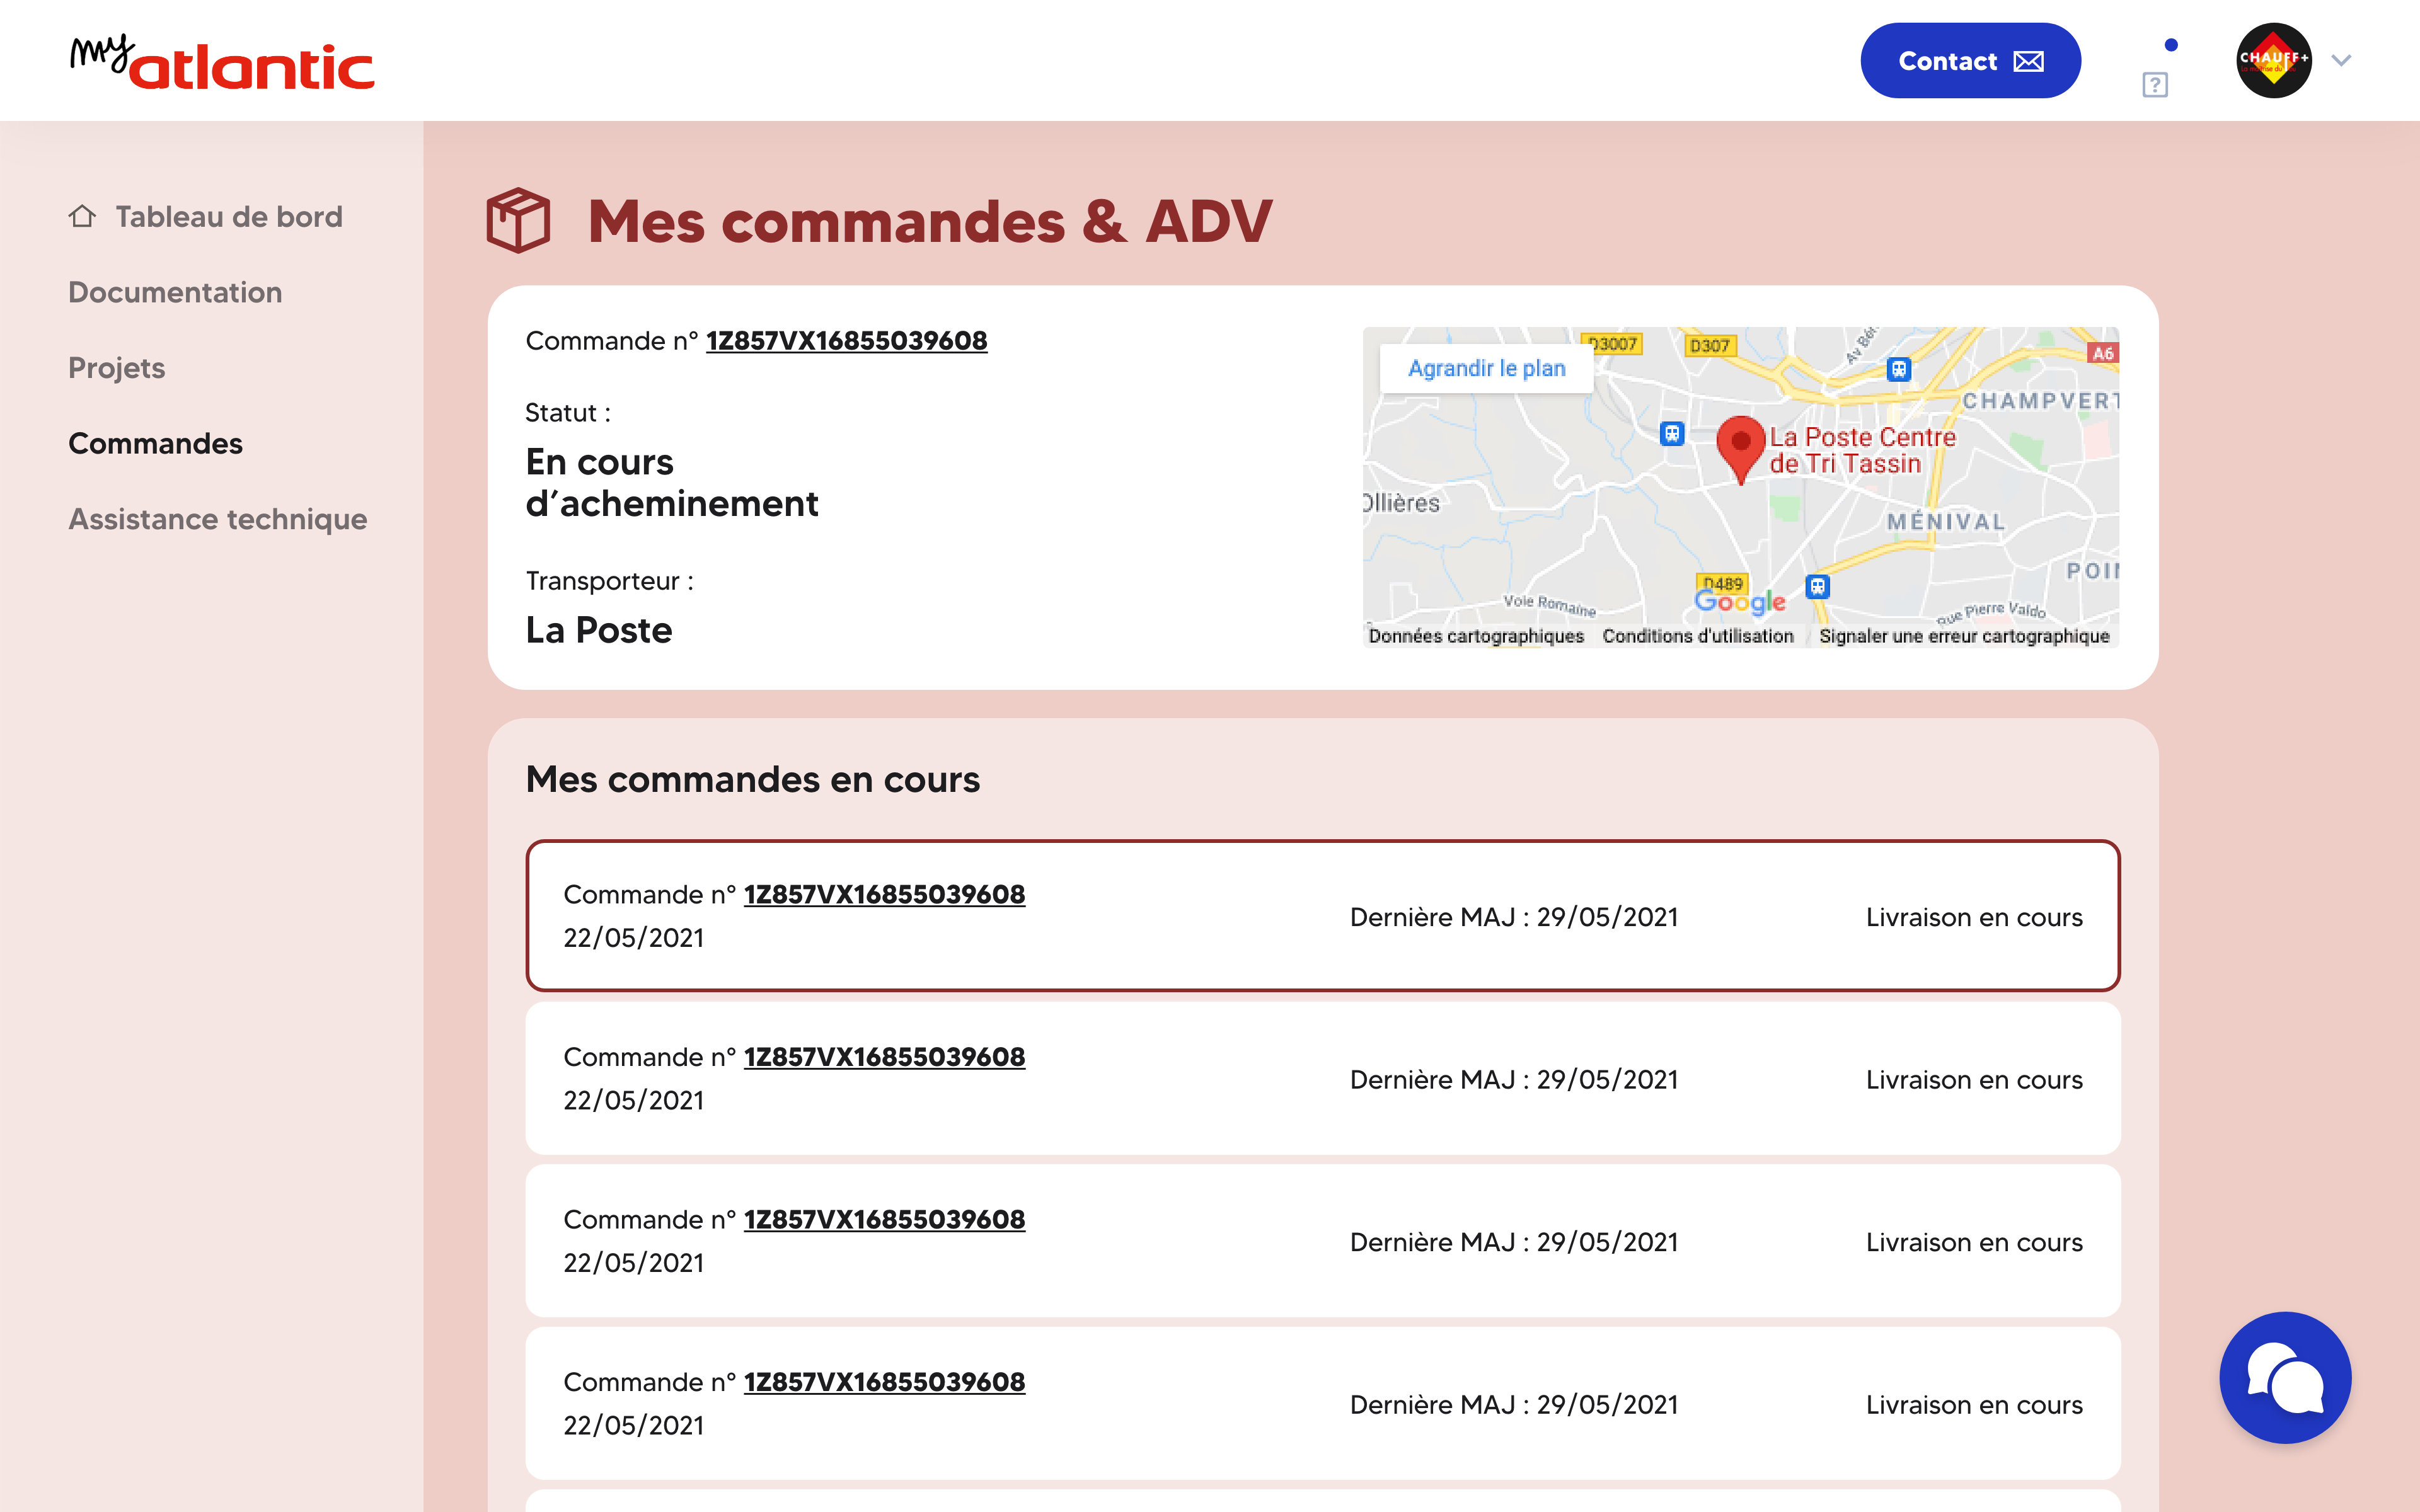Open Assistance technique section
This screenshot has height=1512, width=2420.
pyautogui.click(x=217, y=519)
